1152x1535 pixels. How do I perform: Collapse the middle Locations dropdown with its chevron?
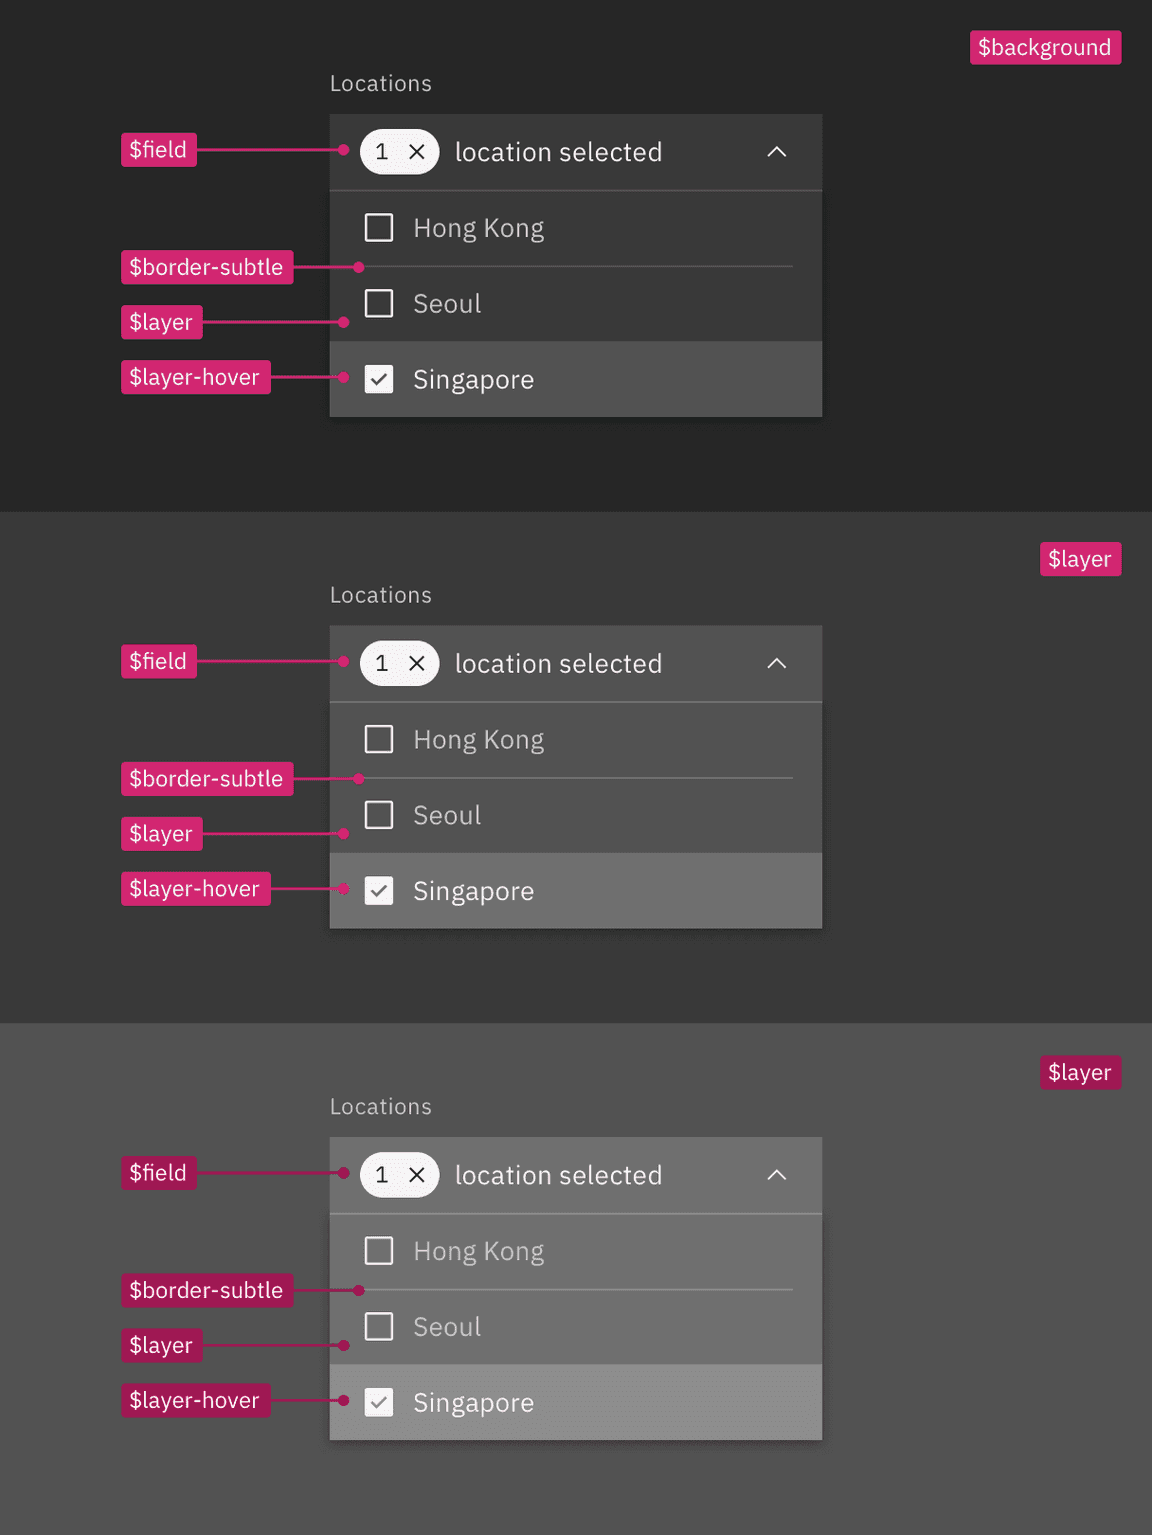[777, 663]
